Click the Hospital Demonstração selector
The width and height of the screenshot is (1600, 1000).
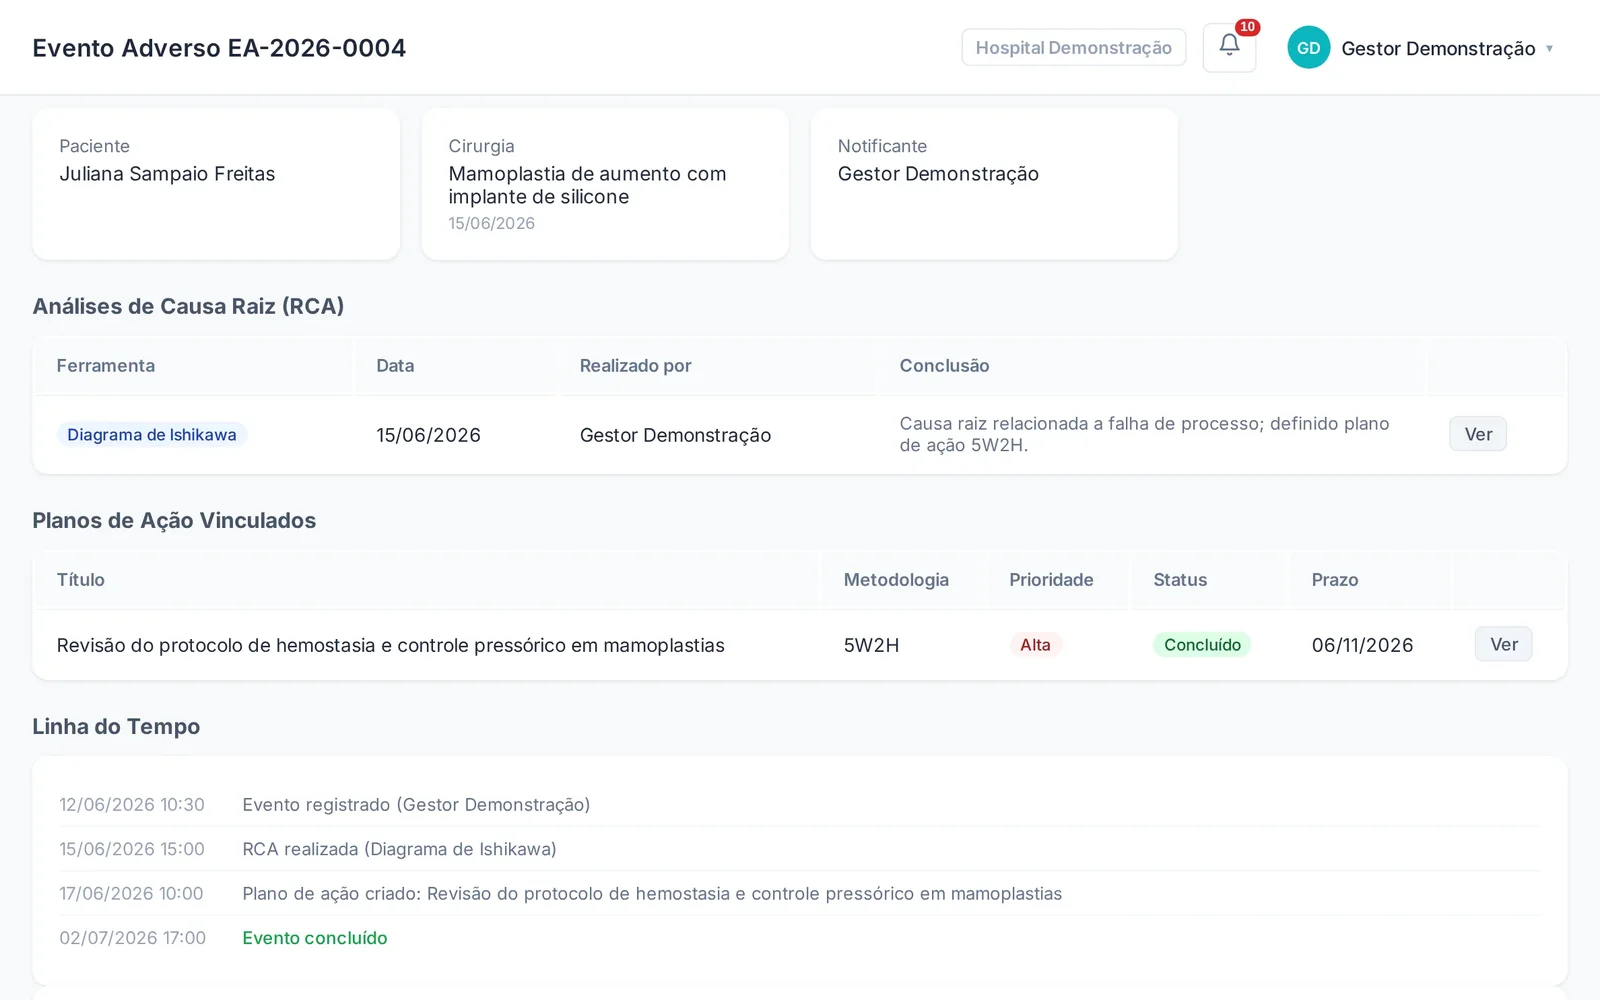(1073, 47)
